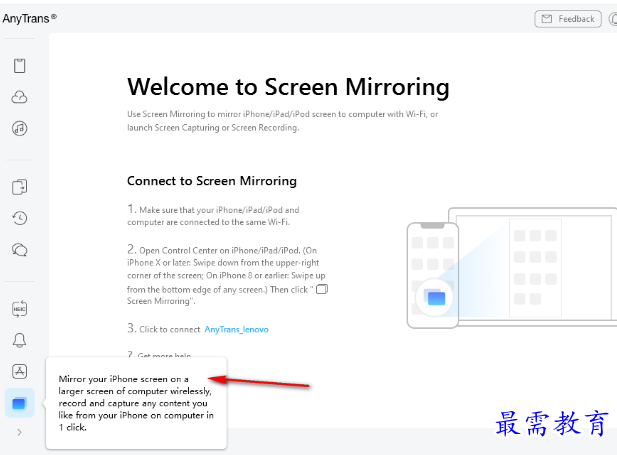Click the Welcome to Screen Mirroring heading
Screen dimensions: 617x455
coord(288,87)
